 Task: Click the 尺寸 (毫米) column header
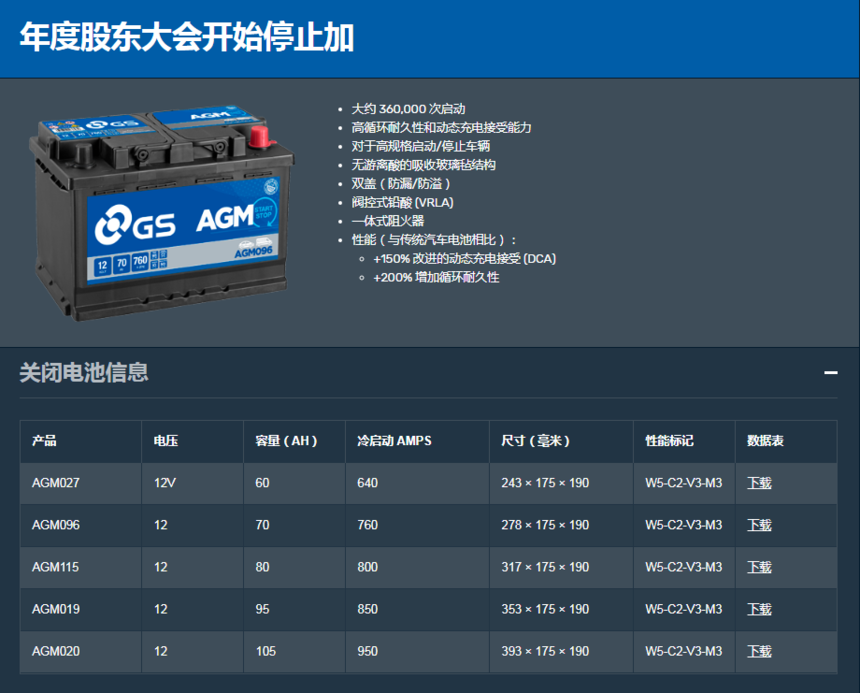[x=535, y=441]
